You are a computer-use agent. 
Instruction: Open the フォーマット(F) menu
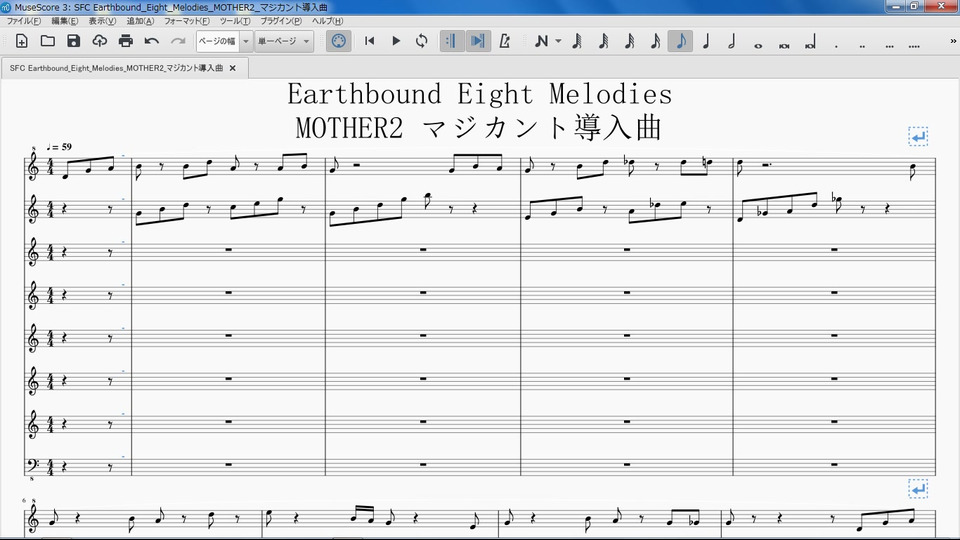186,21
